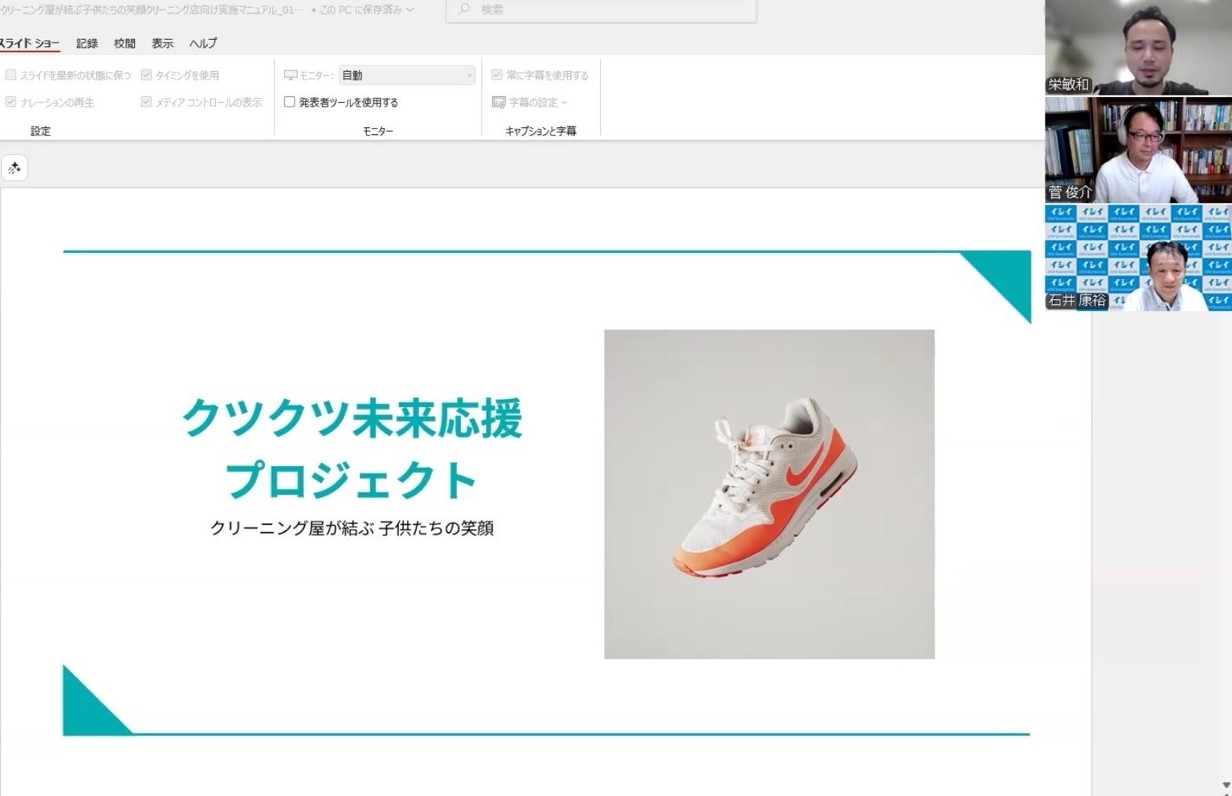Click the キャプションと字幕 group label
Screen dimensions: 1232x796
pyautogui.click(x=541, y=131)
